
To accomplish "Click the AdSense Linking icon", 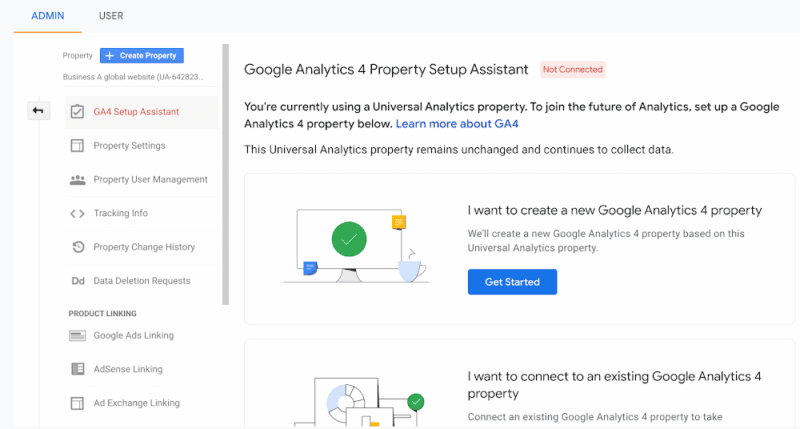I will 77,369.
